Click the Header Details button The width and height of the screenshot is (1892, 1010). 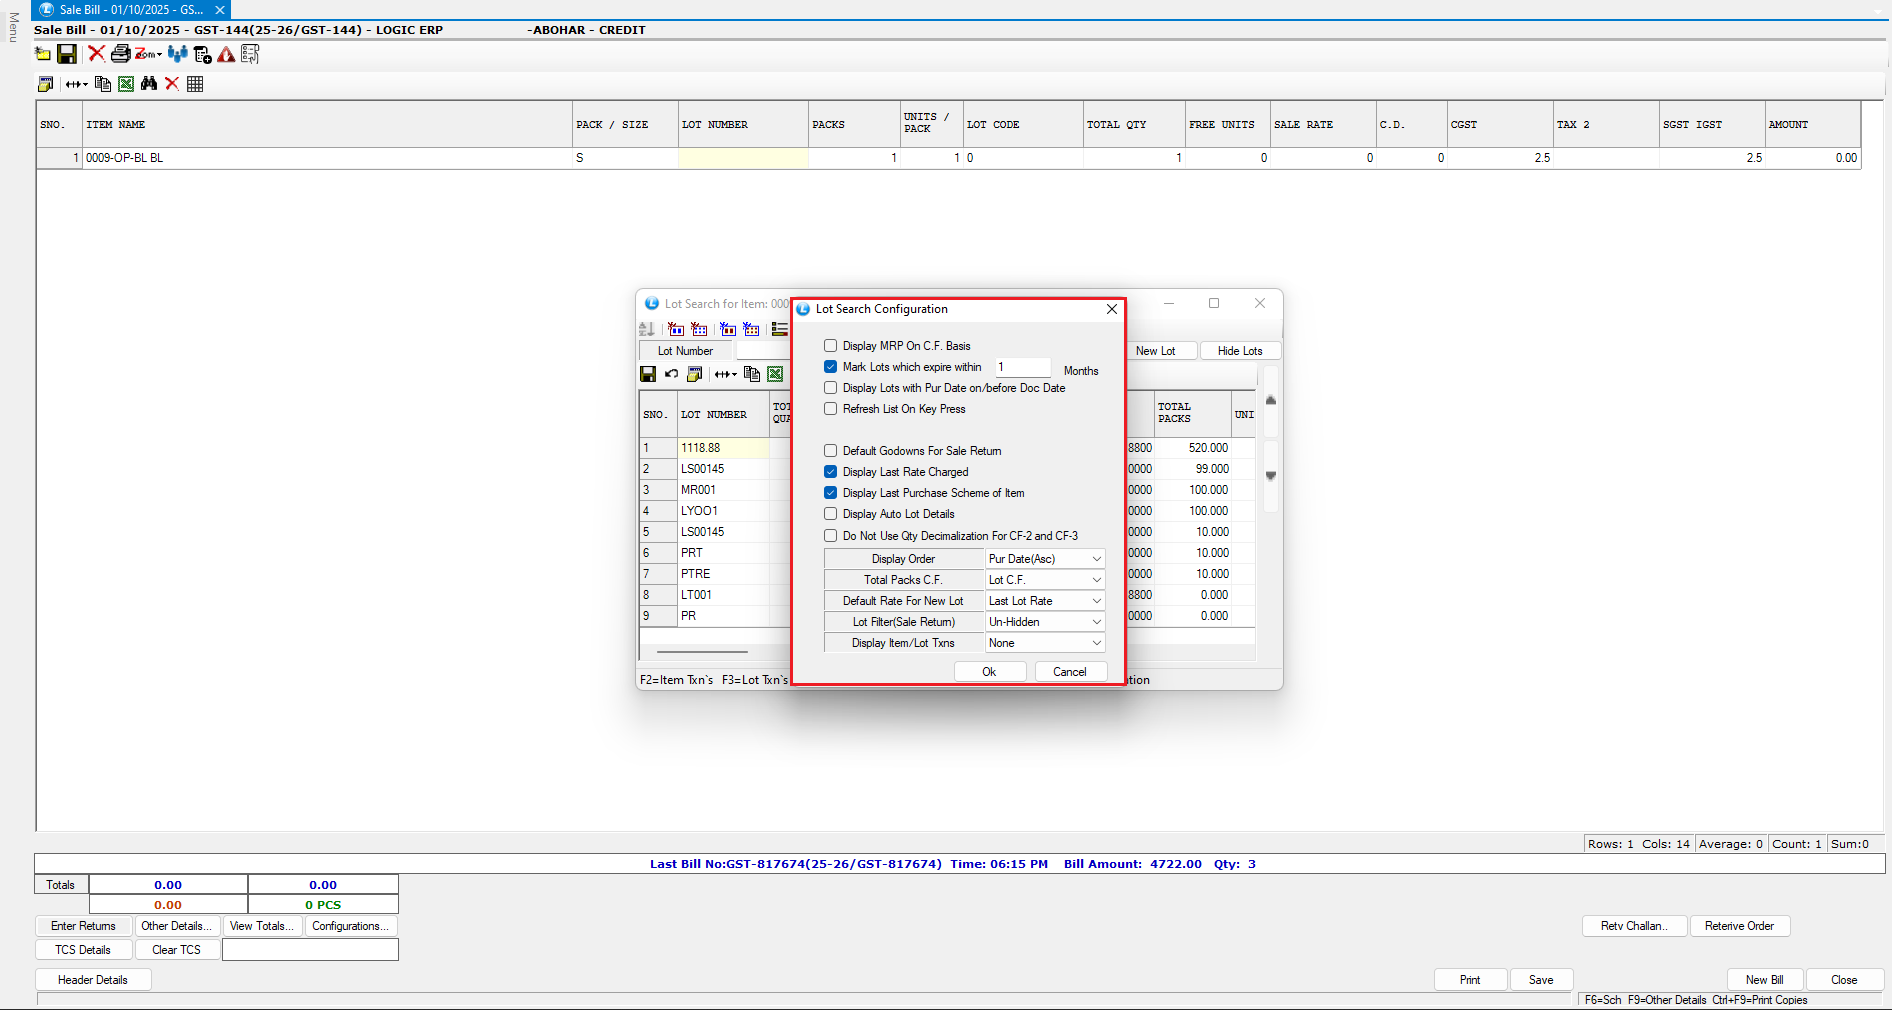coord(93,980)
